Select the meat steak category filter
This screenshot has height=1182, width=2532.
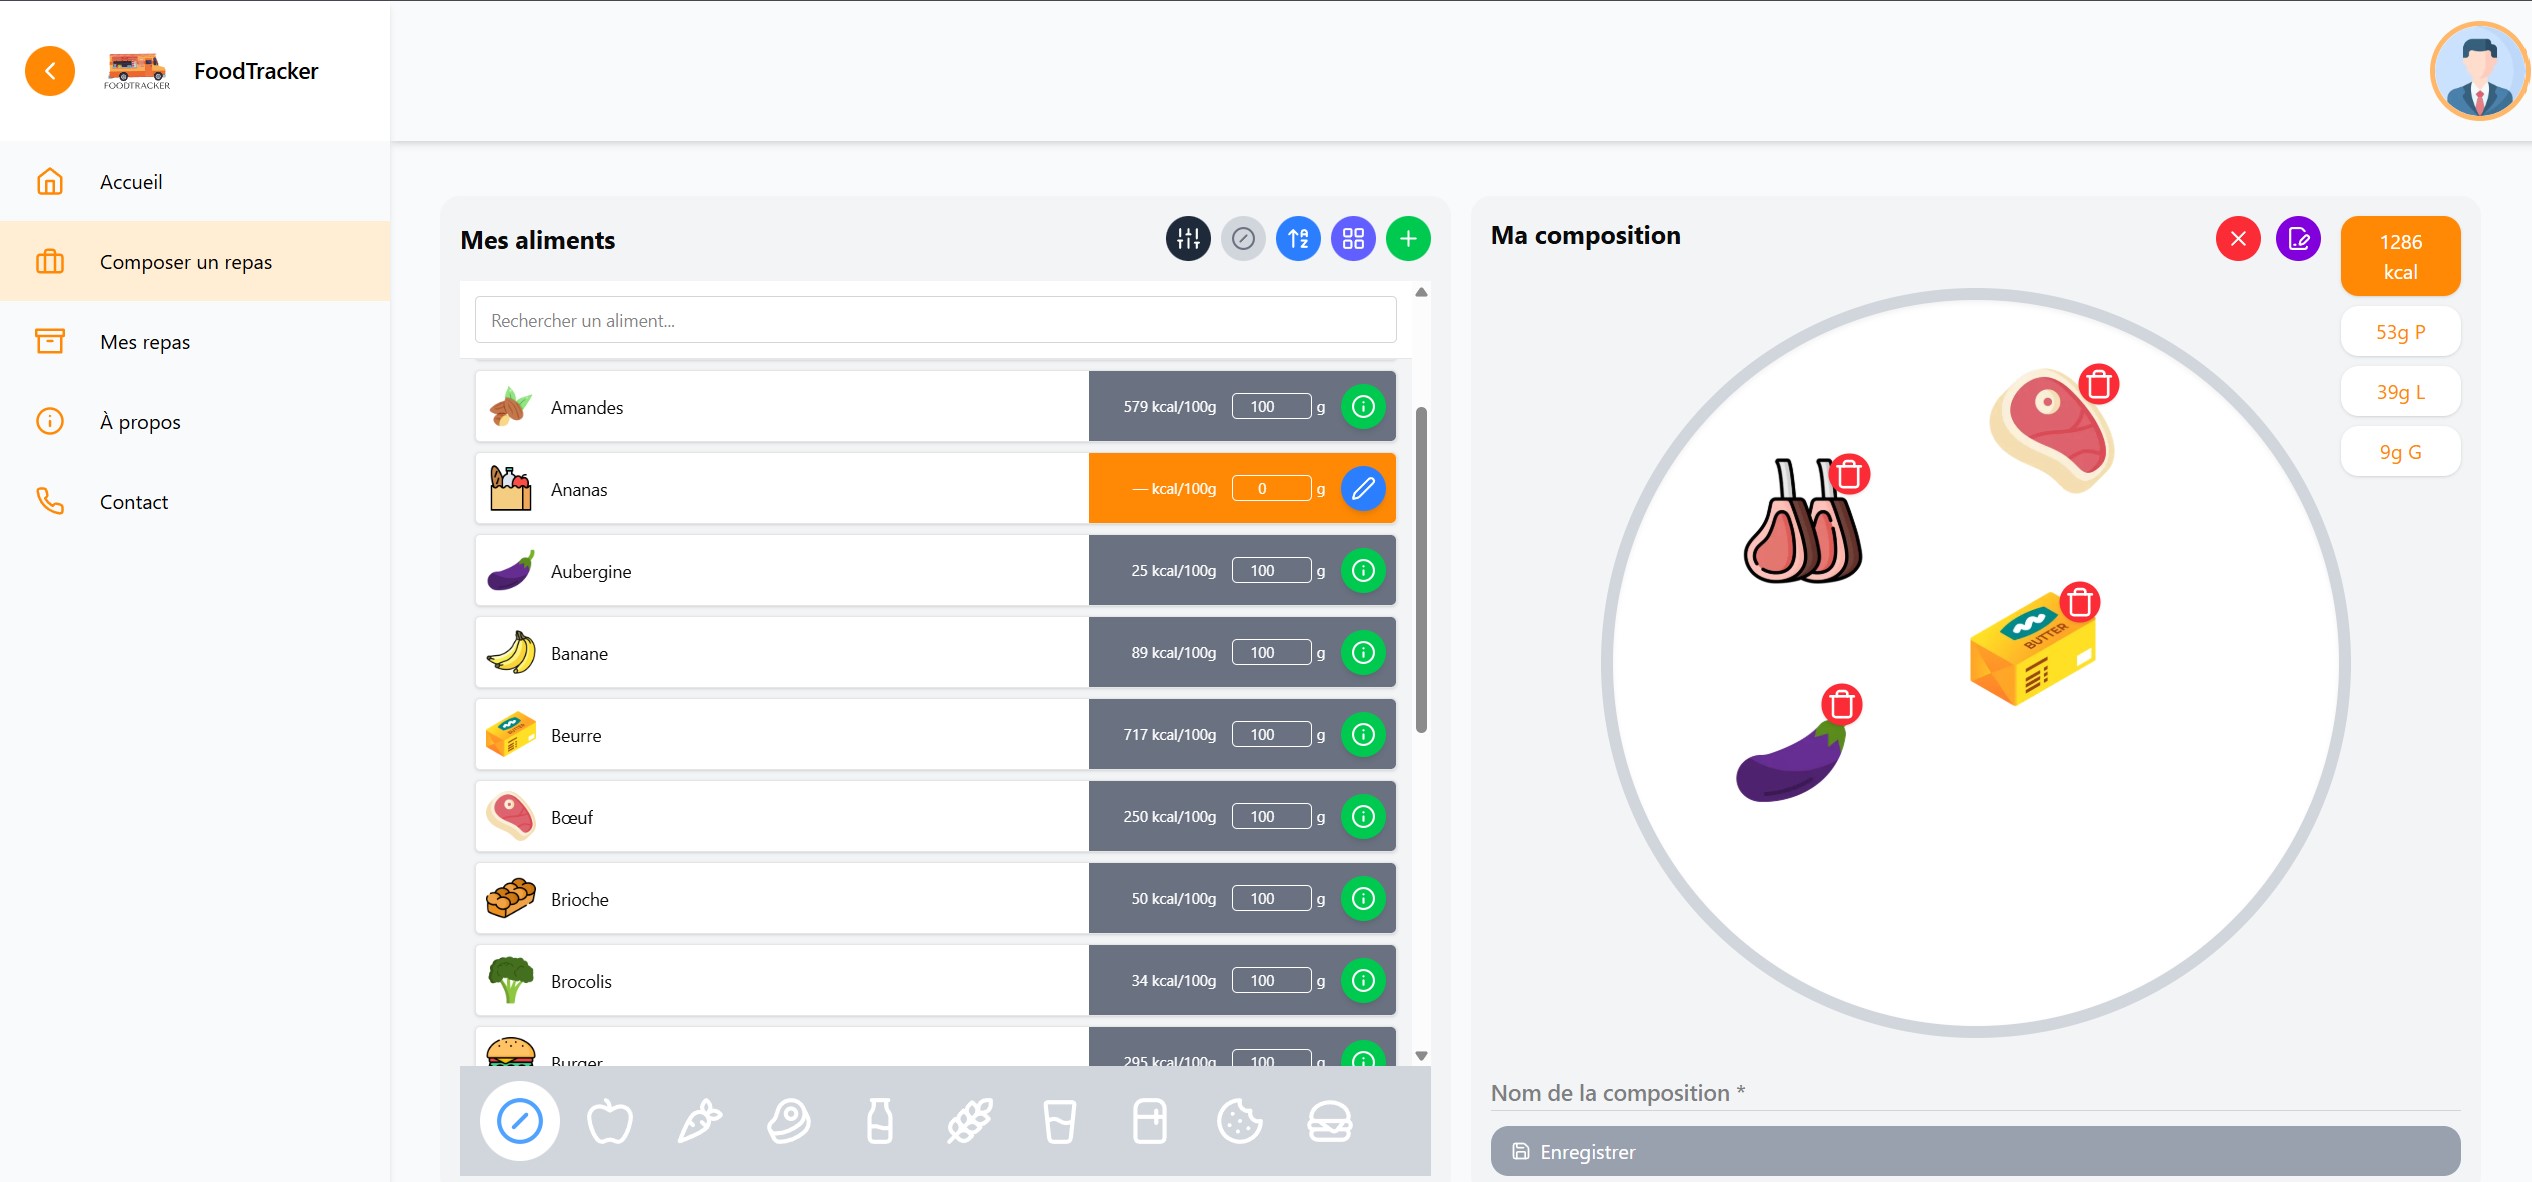pyautogui.click(x=789, y=1121)
